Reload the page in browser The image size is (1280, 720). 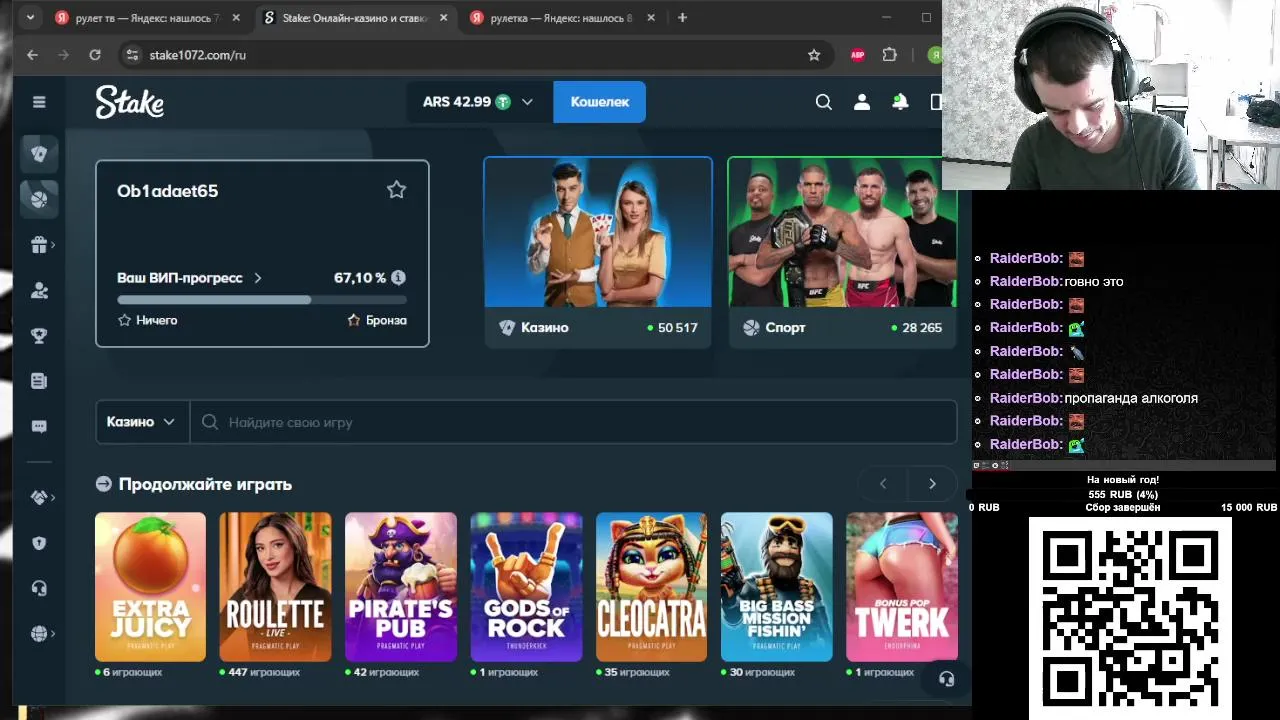[95, 55]
